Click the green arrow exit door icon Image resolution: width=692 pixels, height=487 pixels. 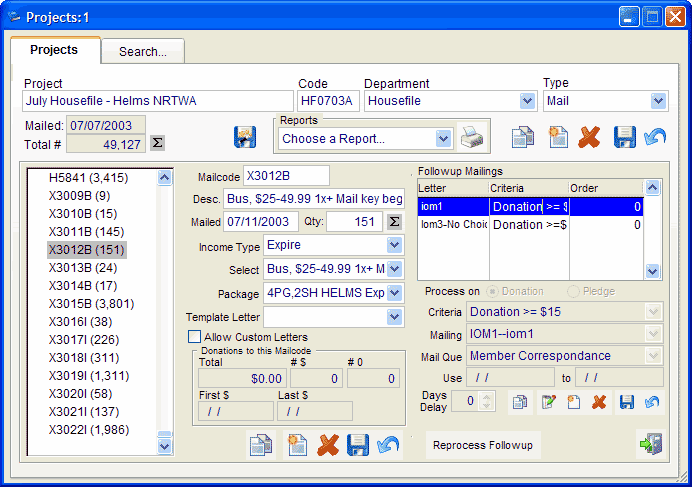point(651,443)
